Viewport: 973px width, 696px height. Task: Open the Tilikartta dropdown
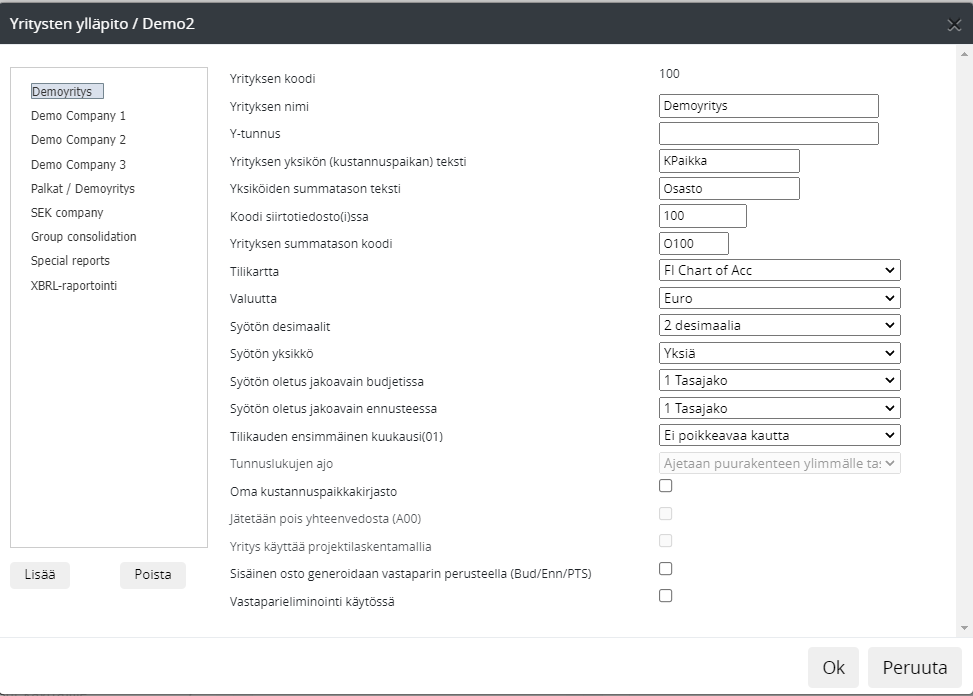780,270
